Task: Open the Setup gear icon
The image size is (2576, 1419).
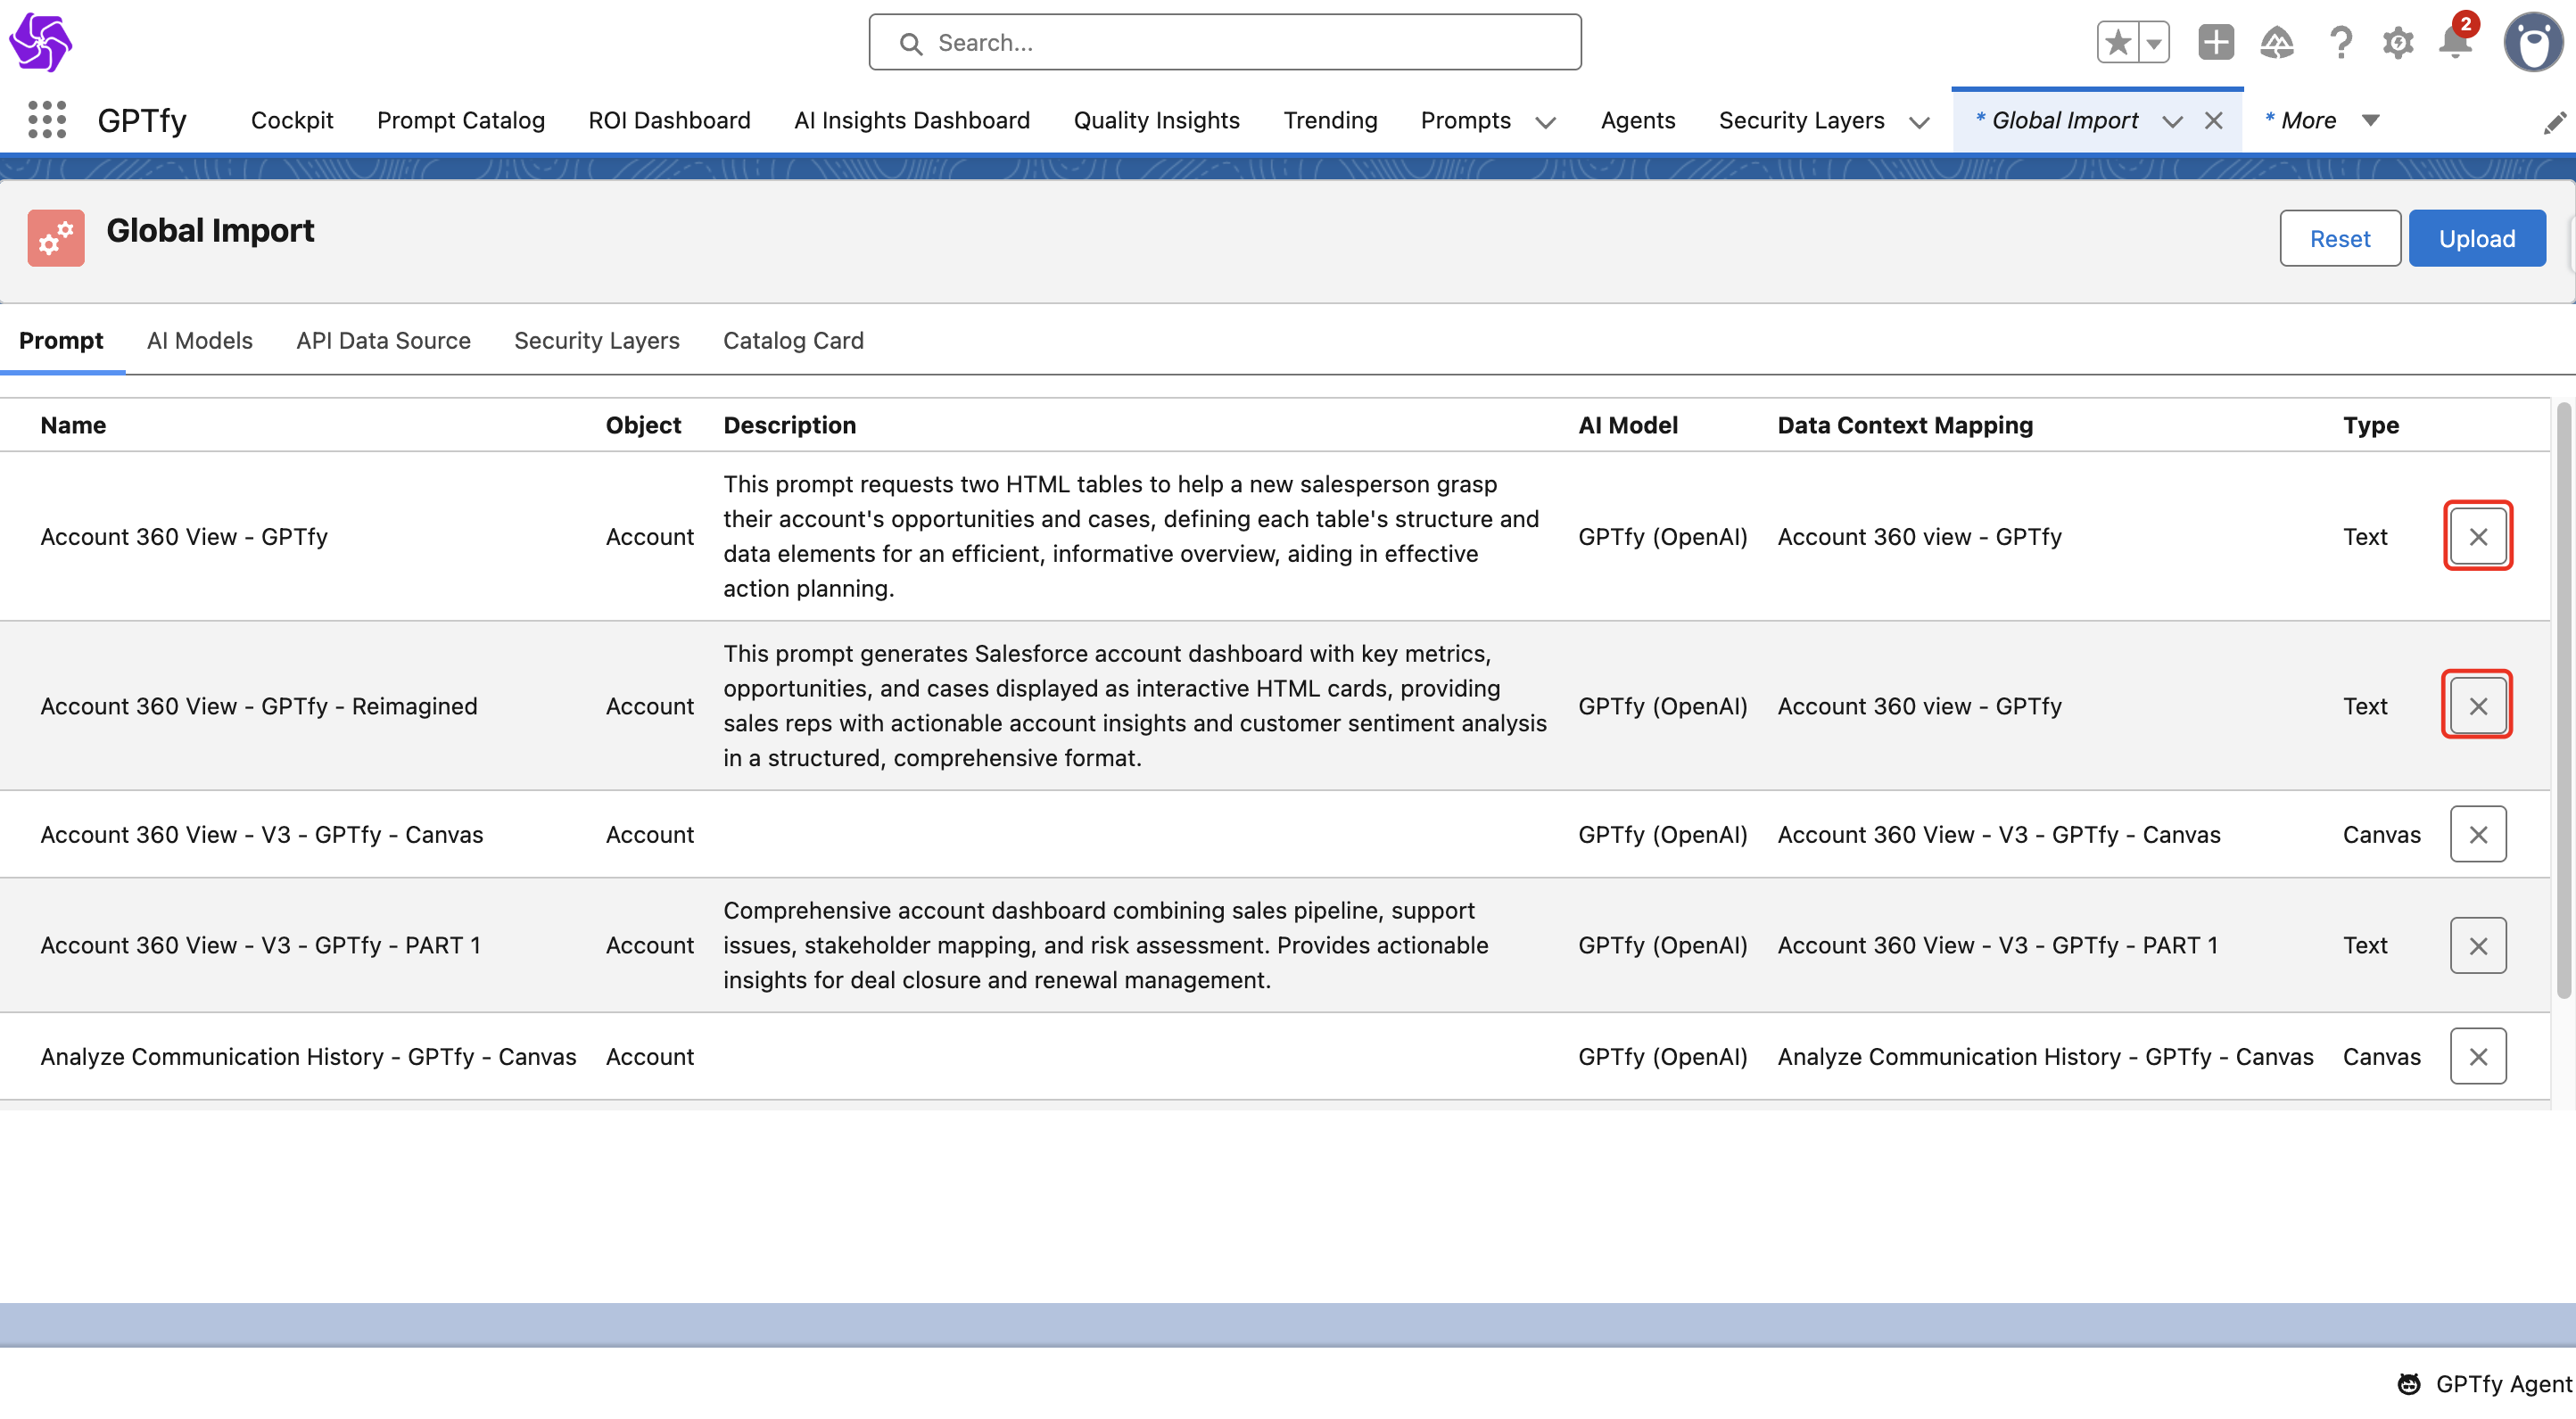Action: (2397, 42)
